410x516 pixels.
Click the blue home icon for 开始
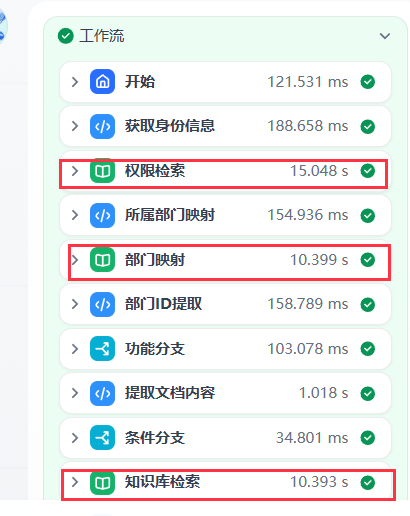click(102, 82)
